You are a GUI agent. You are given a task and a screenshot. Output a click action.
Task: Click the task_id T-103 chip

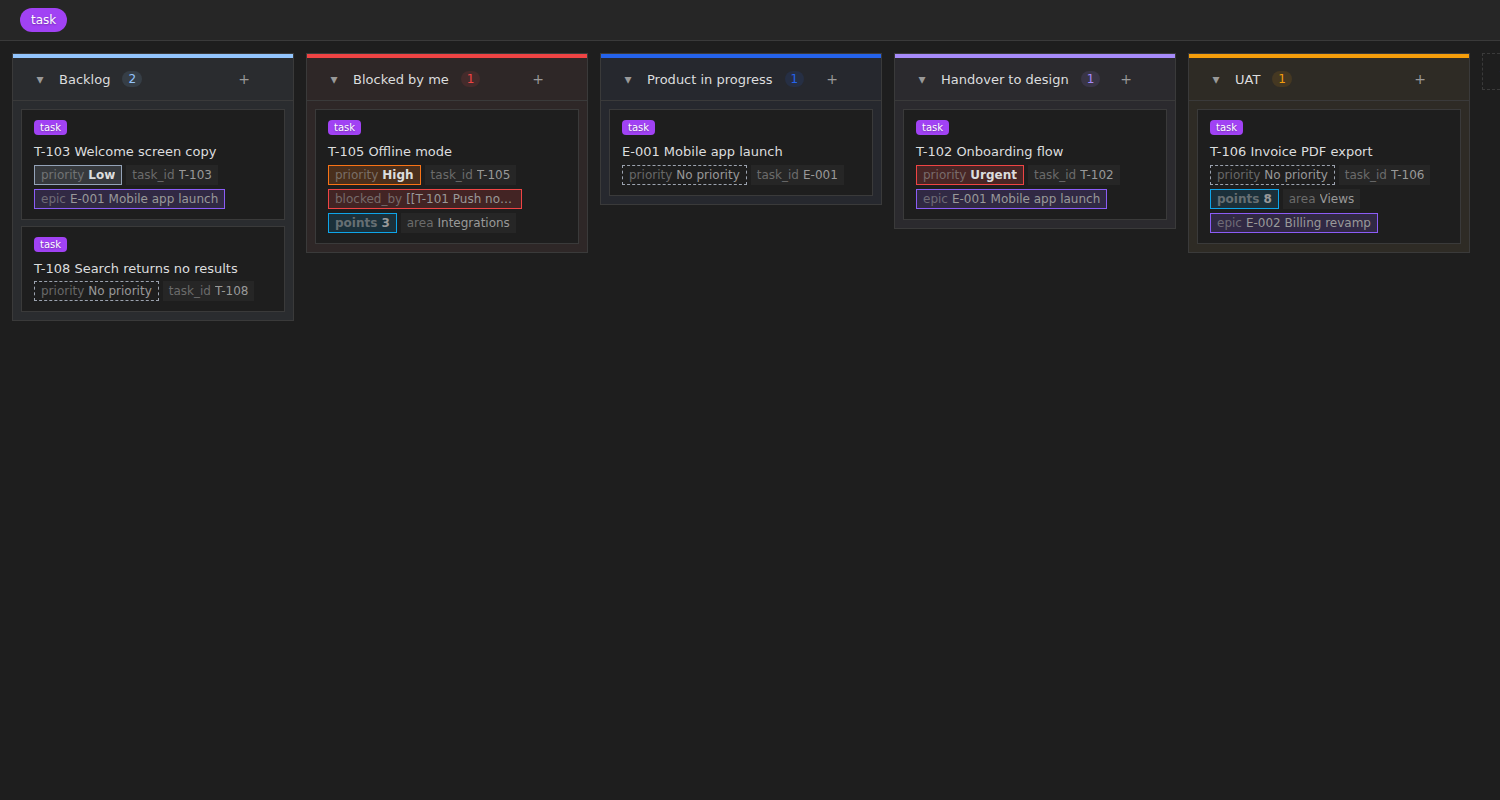point(172,175)
